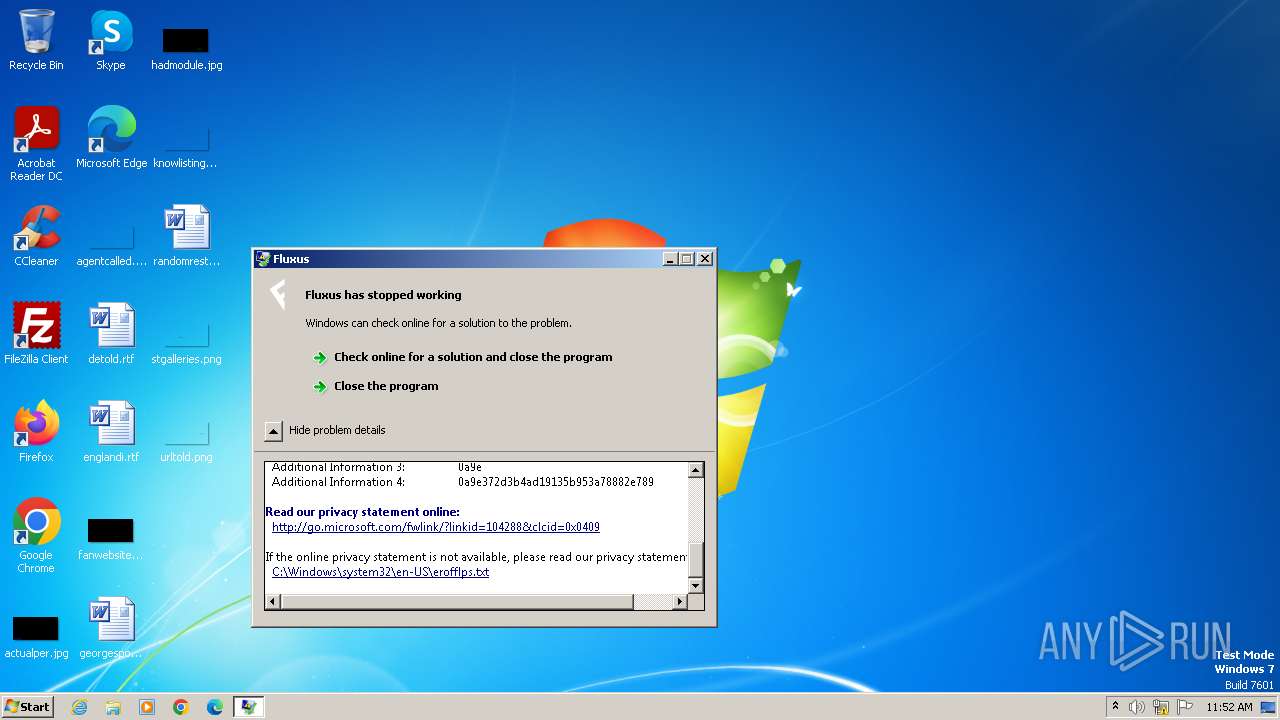Open Edge from the taskbar
The image size is (1280, 720).
click(215, 707)
